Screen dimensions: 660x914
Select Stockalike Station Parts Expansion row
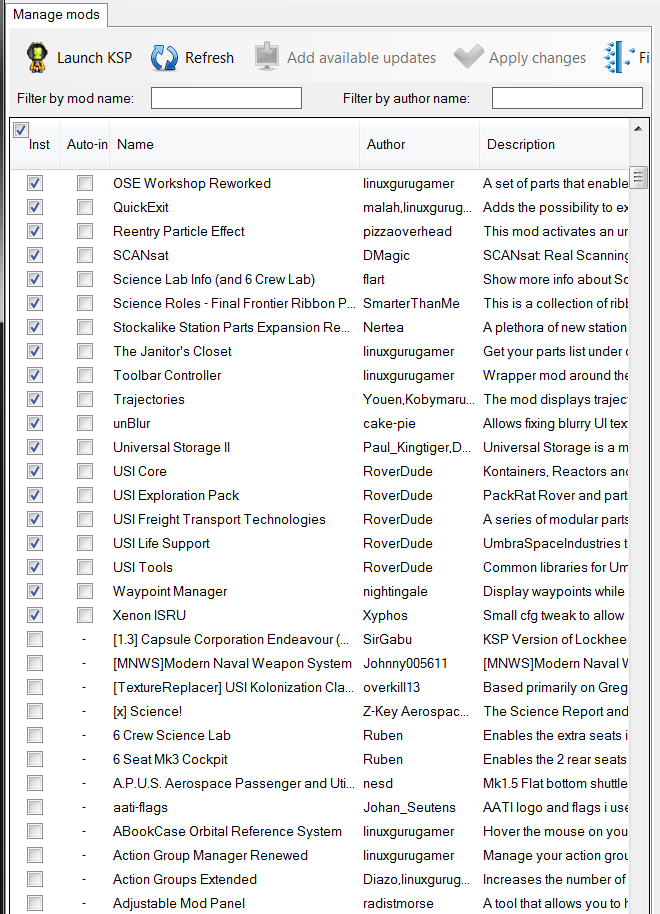pyautogui.click(x=320, y=327)
